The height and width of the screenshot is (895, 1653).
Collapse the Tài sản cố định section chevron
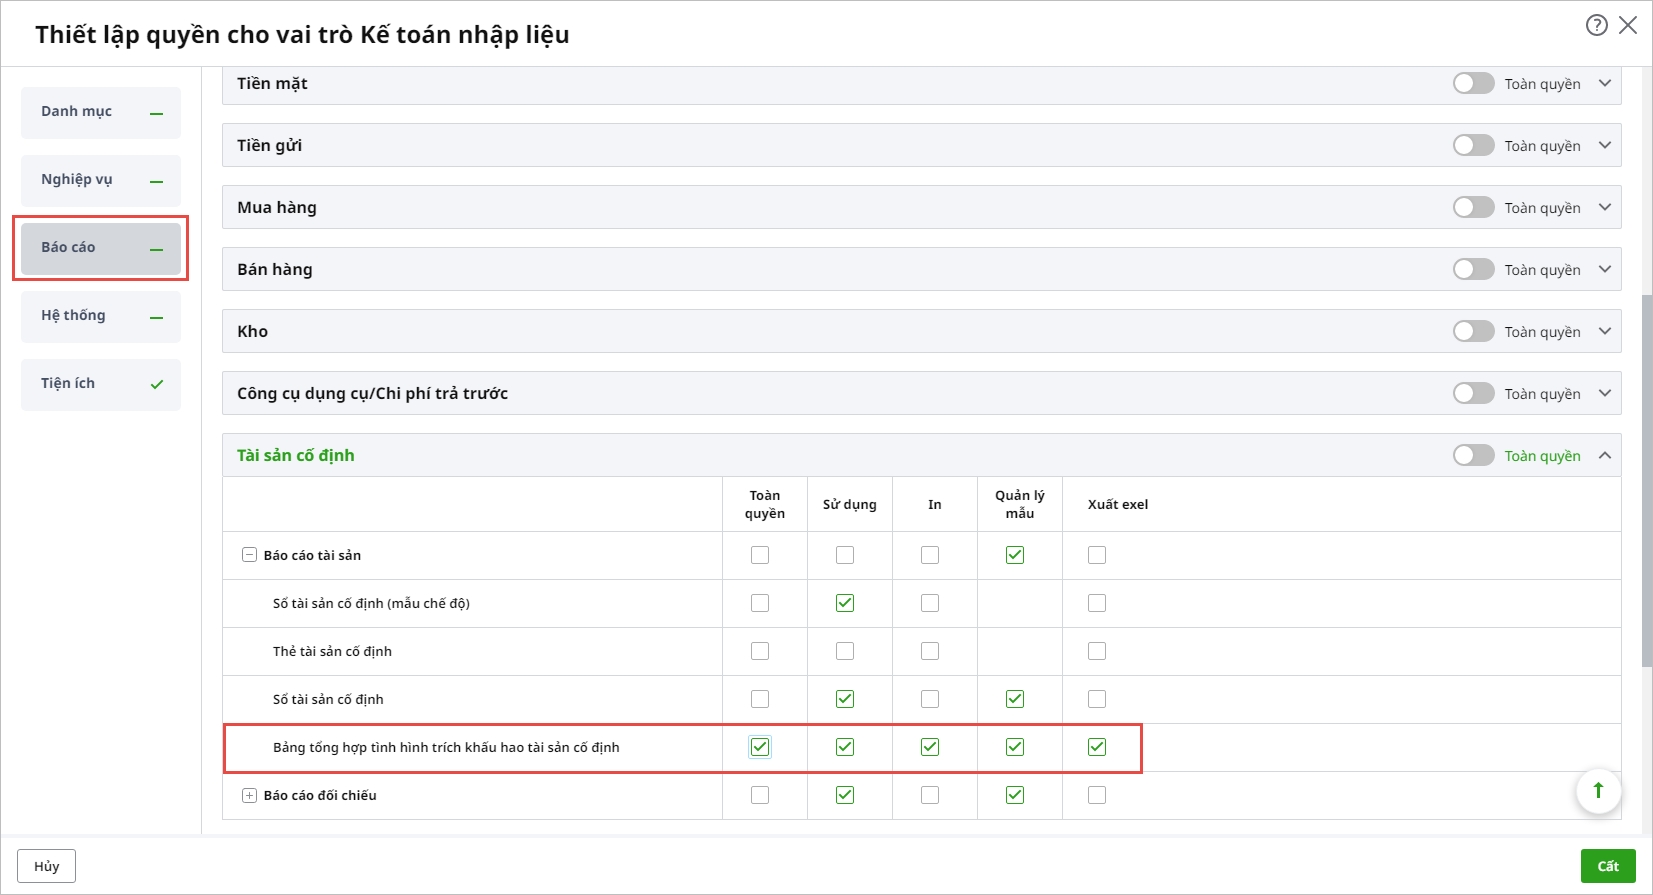pos(1605,456)
